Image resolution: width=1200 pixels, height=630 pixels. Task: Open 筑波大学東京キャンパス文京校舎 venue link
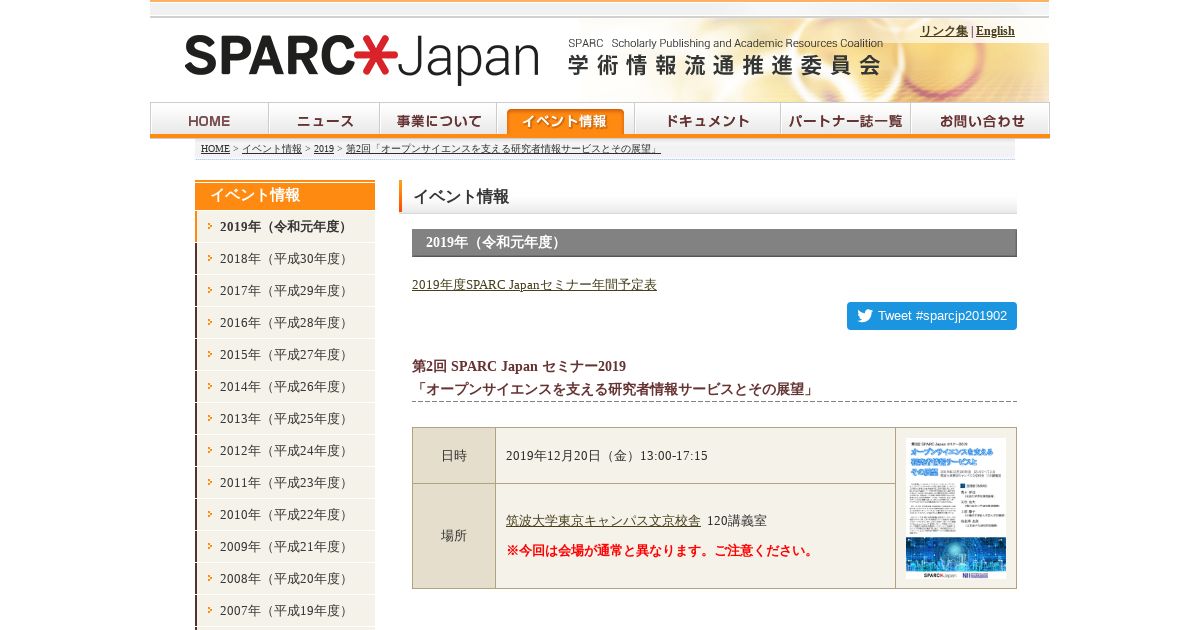603,521
